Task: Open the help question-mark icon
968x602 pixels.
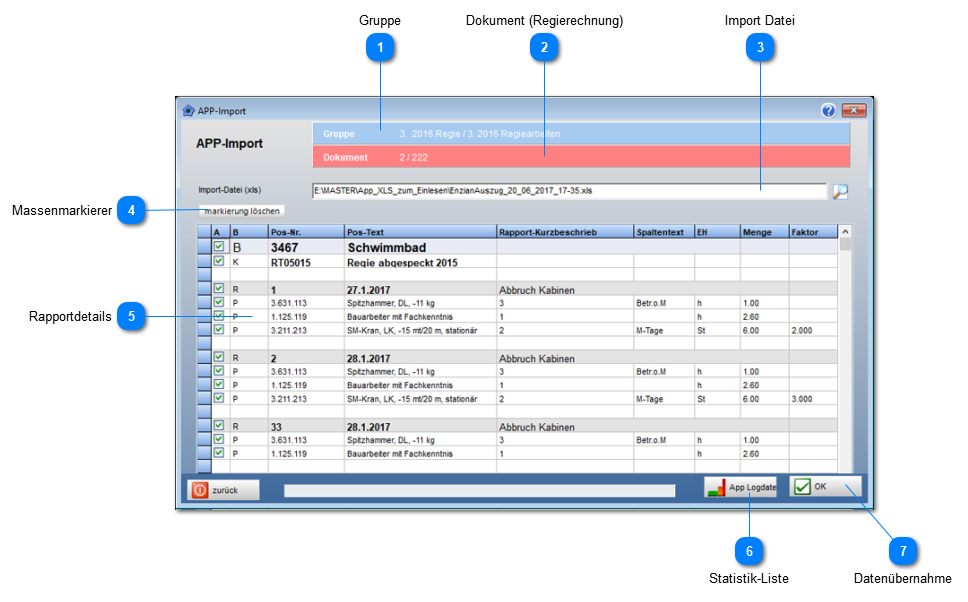Action: coord(828,111)
